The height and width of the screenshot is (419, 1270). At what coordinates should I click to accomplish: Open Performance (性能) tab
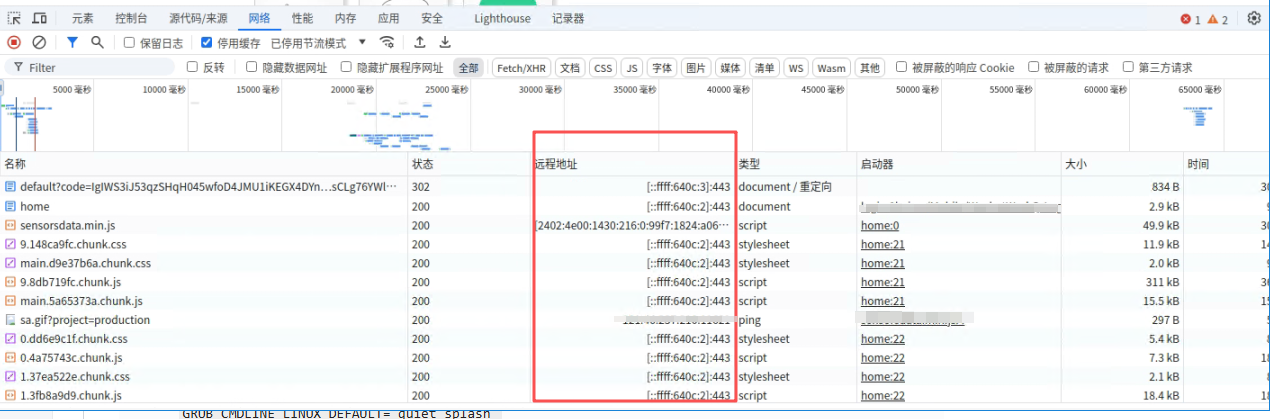[x=302, y=18]
